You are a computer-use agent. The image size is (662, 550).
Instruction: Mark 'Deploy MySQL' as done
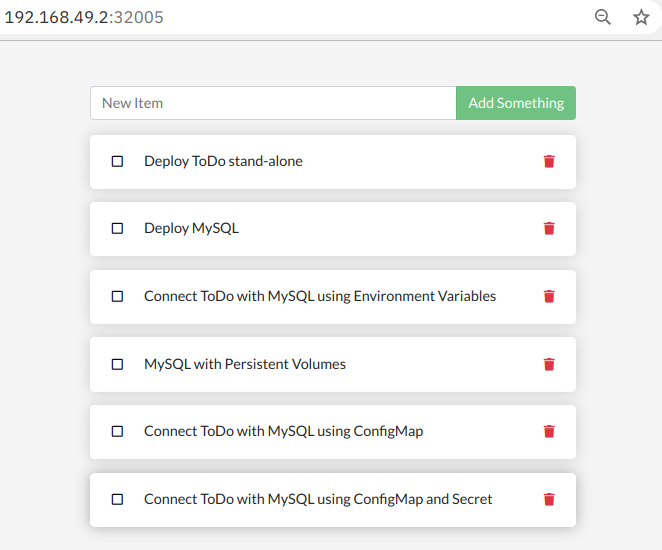117,228
